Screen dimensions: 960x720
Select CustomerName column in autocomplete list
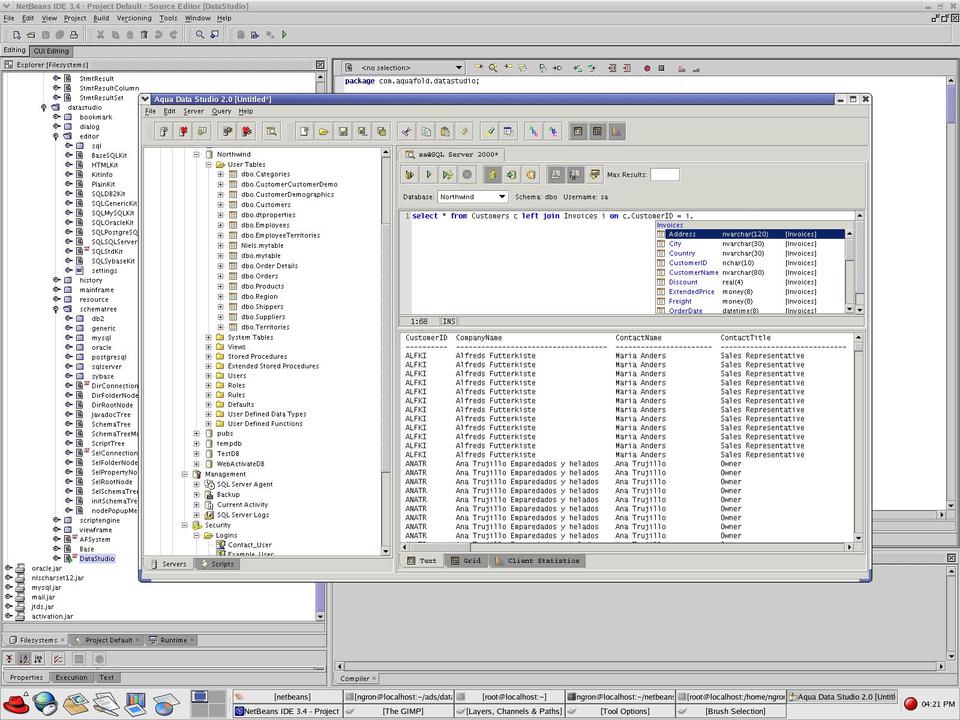[693, 272]
